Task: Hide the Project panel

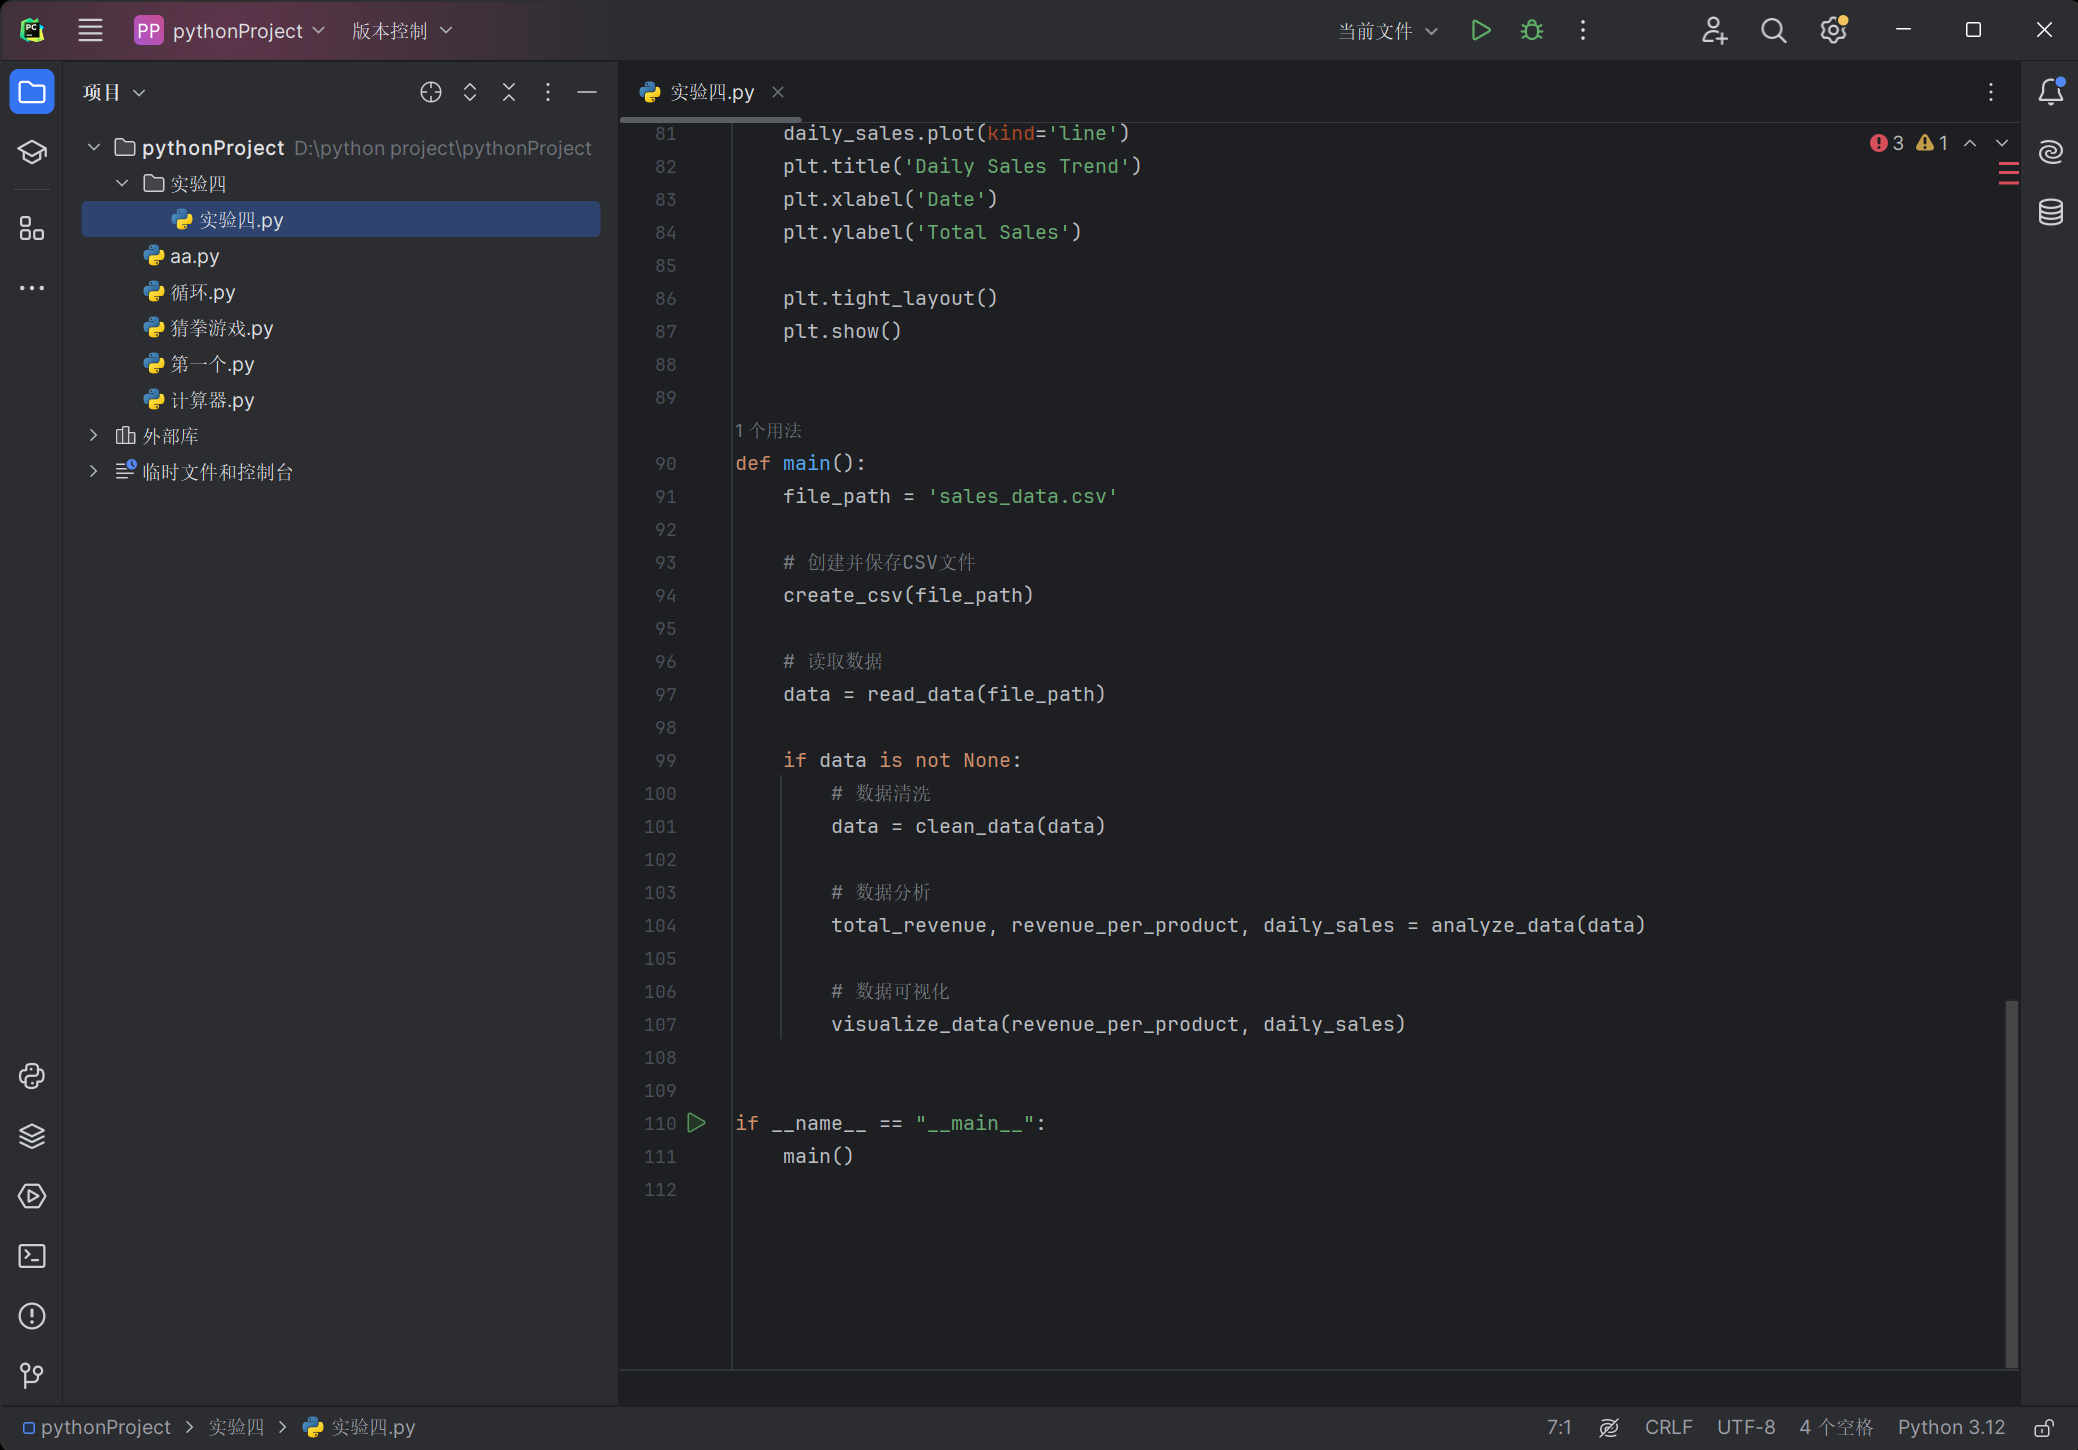Action: 587,92
